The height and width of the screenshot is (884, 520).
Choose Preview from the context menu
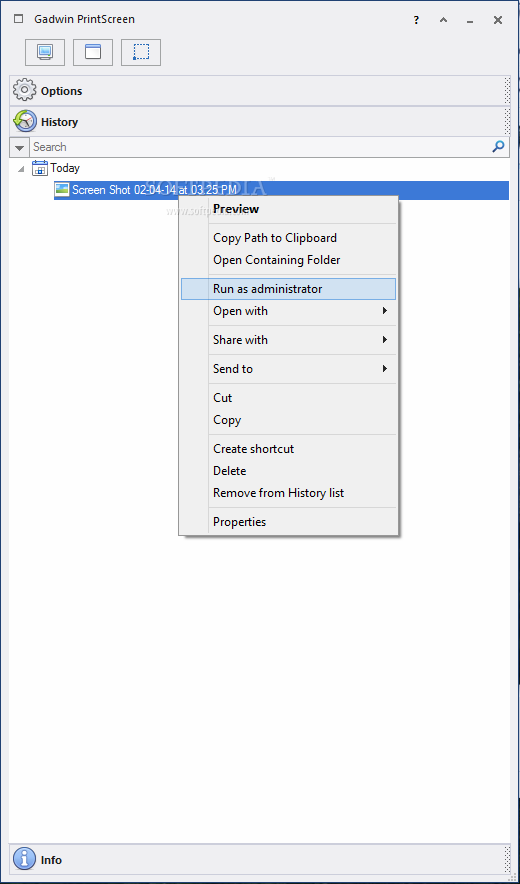coord(288,209)
